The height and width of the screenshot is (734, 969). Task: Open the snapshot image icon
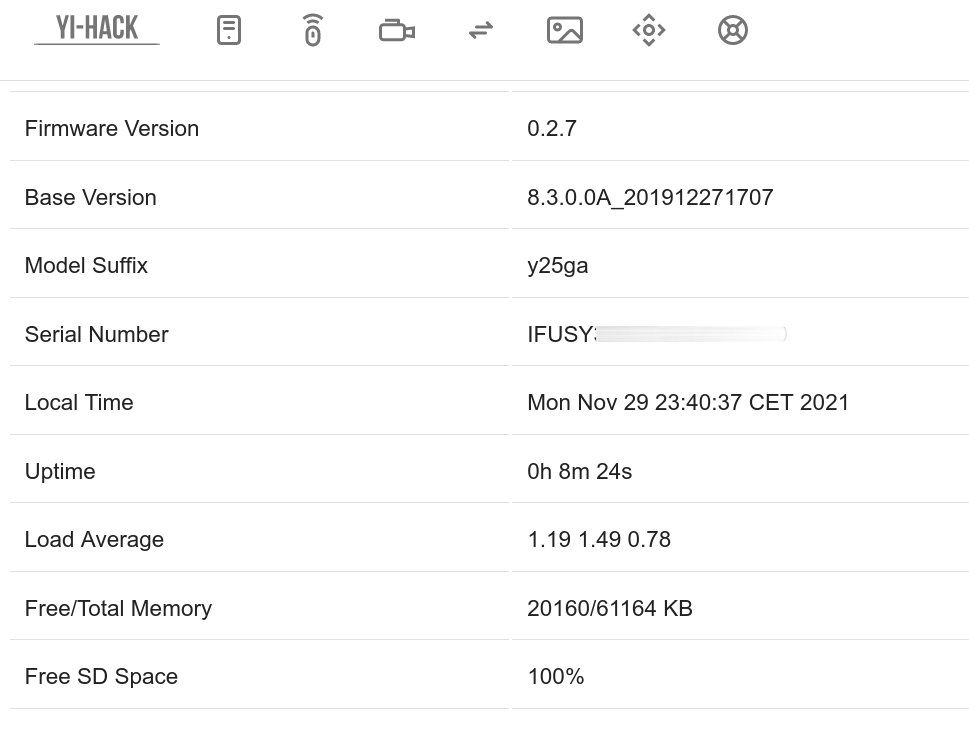point(564,30)
